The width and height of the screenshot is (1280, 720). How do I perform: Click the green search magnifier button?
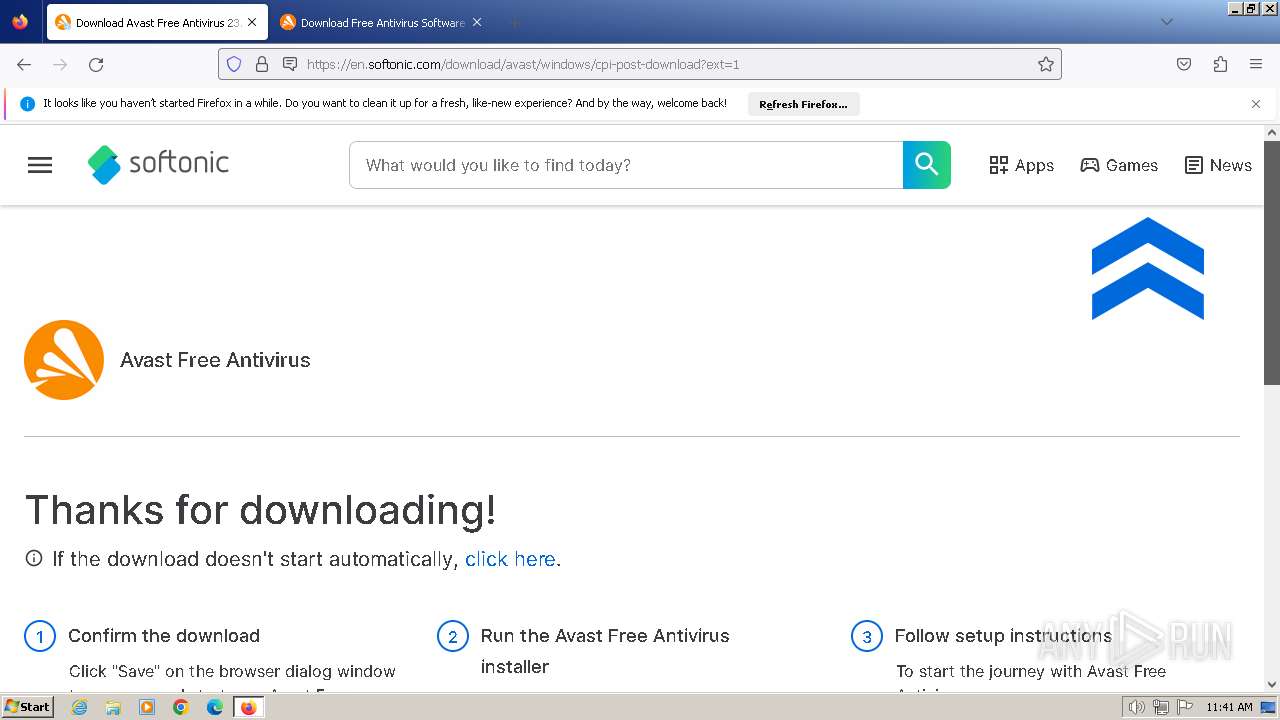(926, 165)
